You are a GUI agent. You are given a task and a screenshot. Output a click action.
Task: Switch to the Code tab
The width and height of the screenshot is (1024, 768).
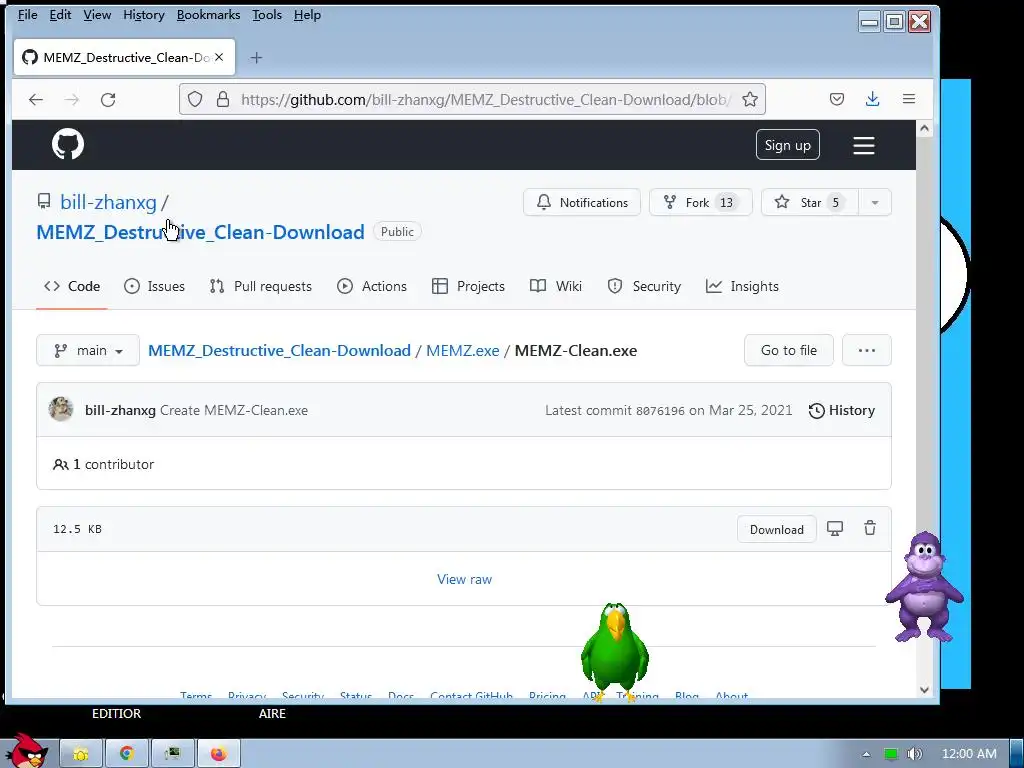click(72, 286)
